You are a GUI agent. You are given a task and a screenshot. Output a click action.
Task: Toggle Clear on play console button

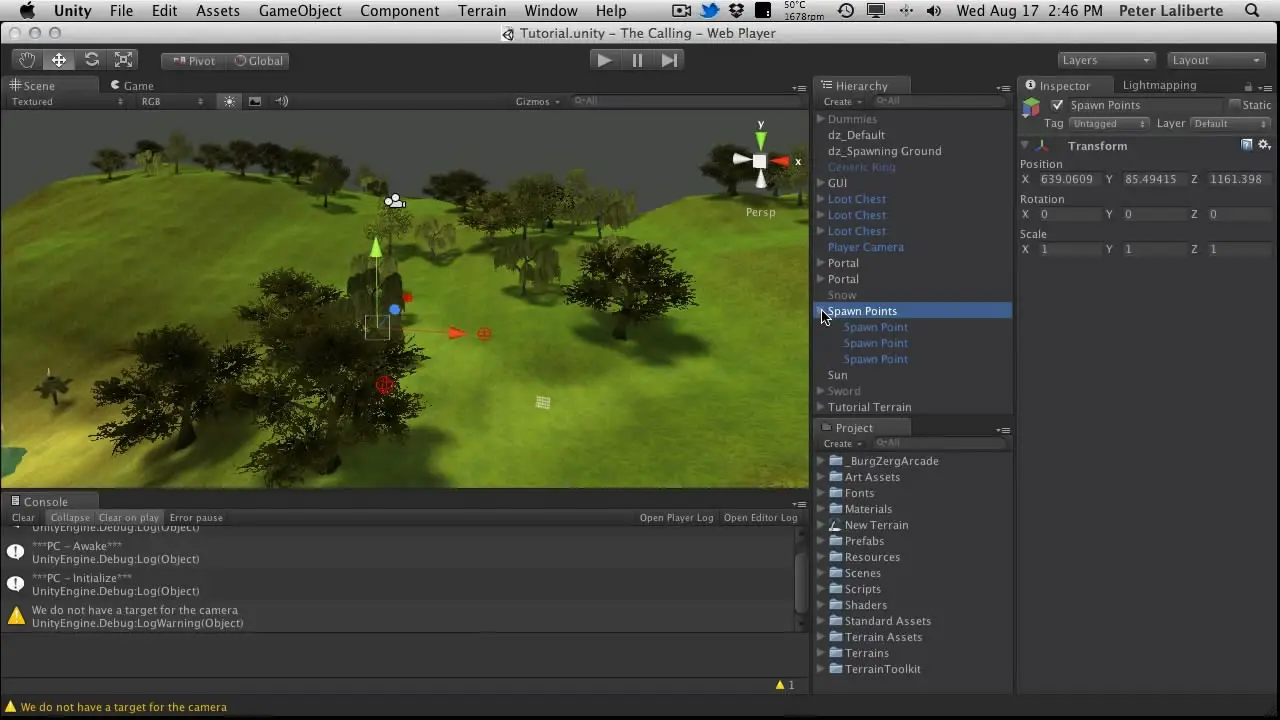[128, 518]
